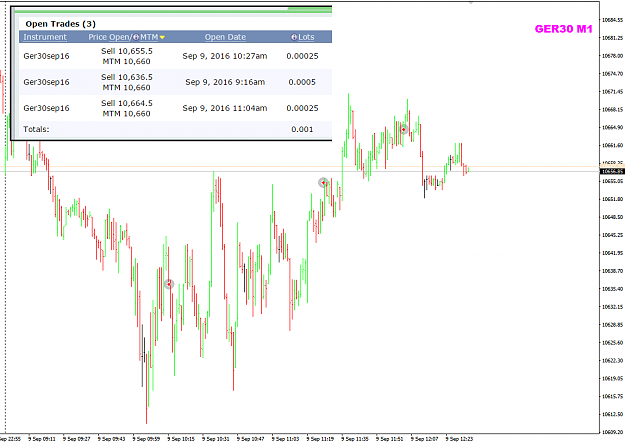
Task: Click 0.00025 lots in the 11:04am row
Action: [x=302, y=108]
